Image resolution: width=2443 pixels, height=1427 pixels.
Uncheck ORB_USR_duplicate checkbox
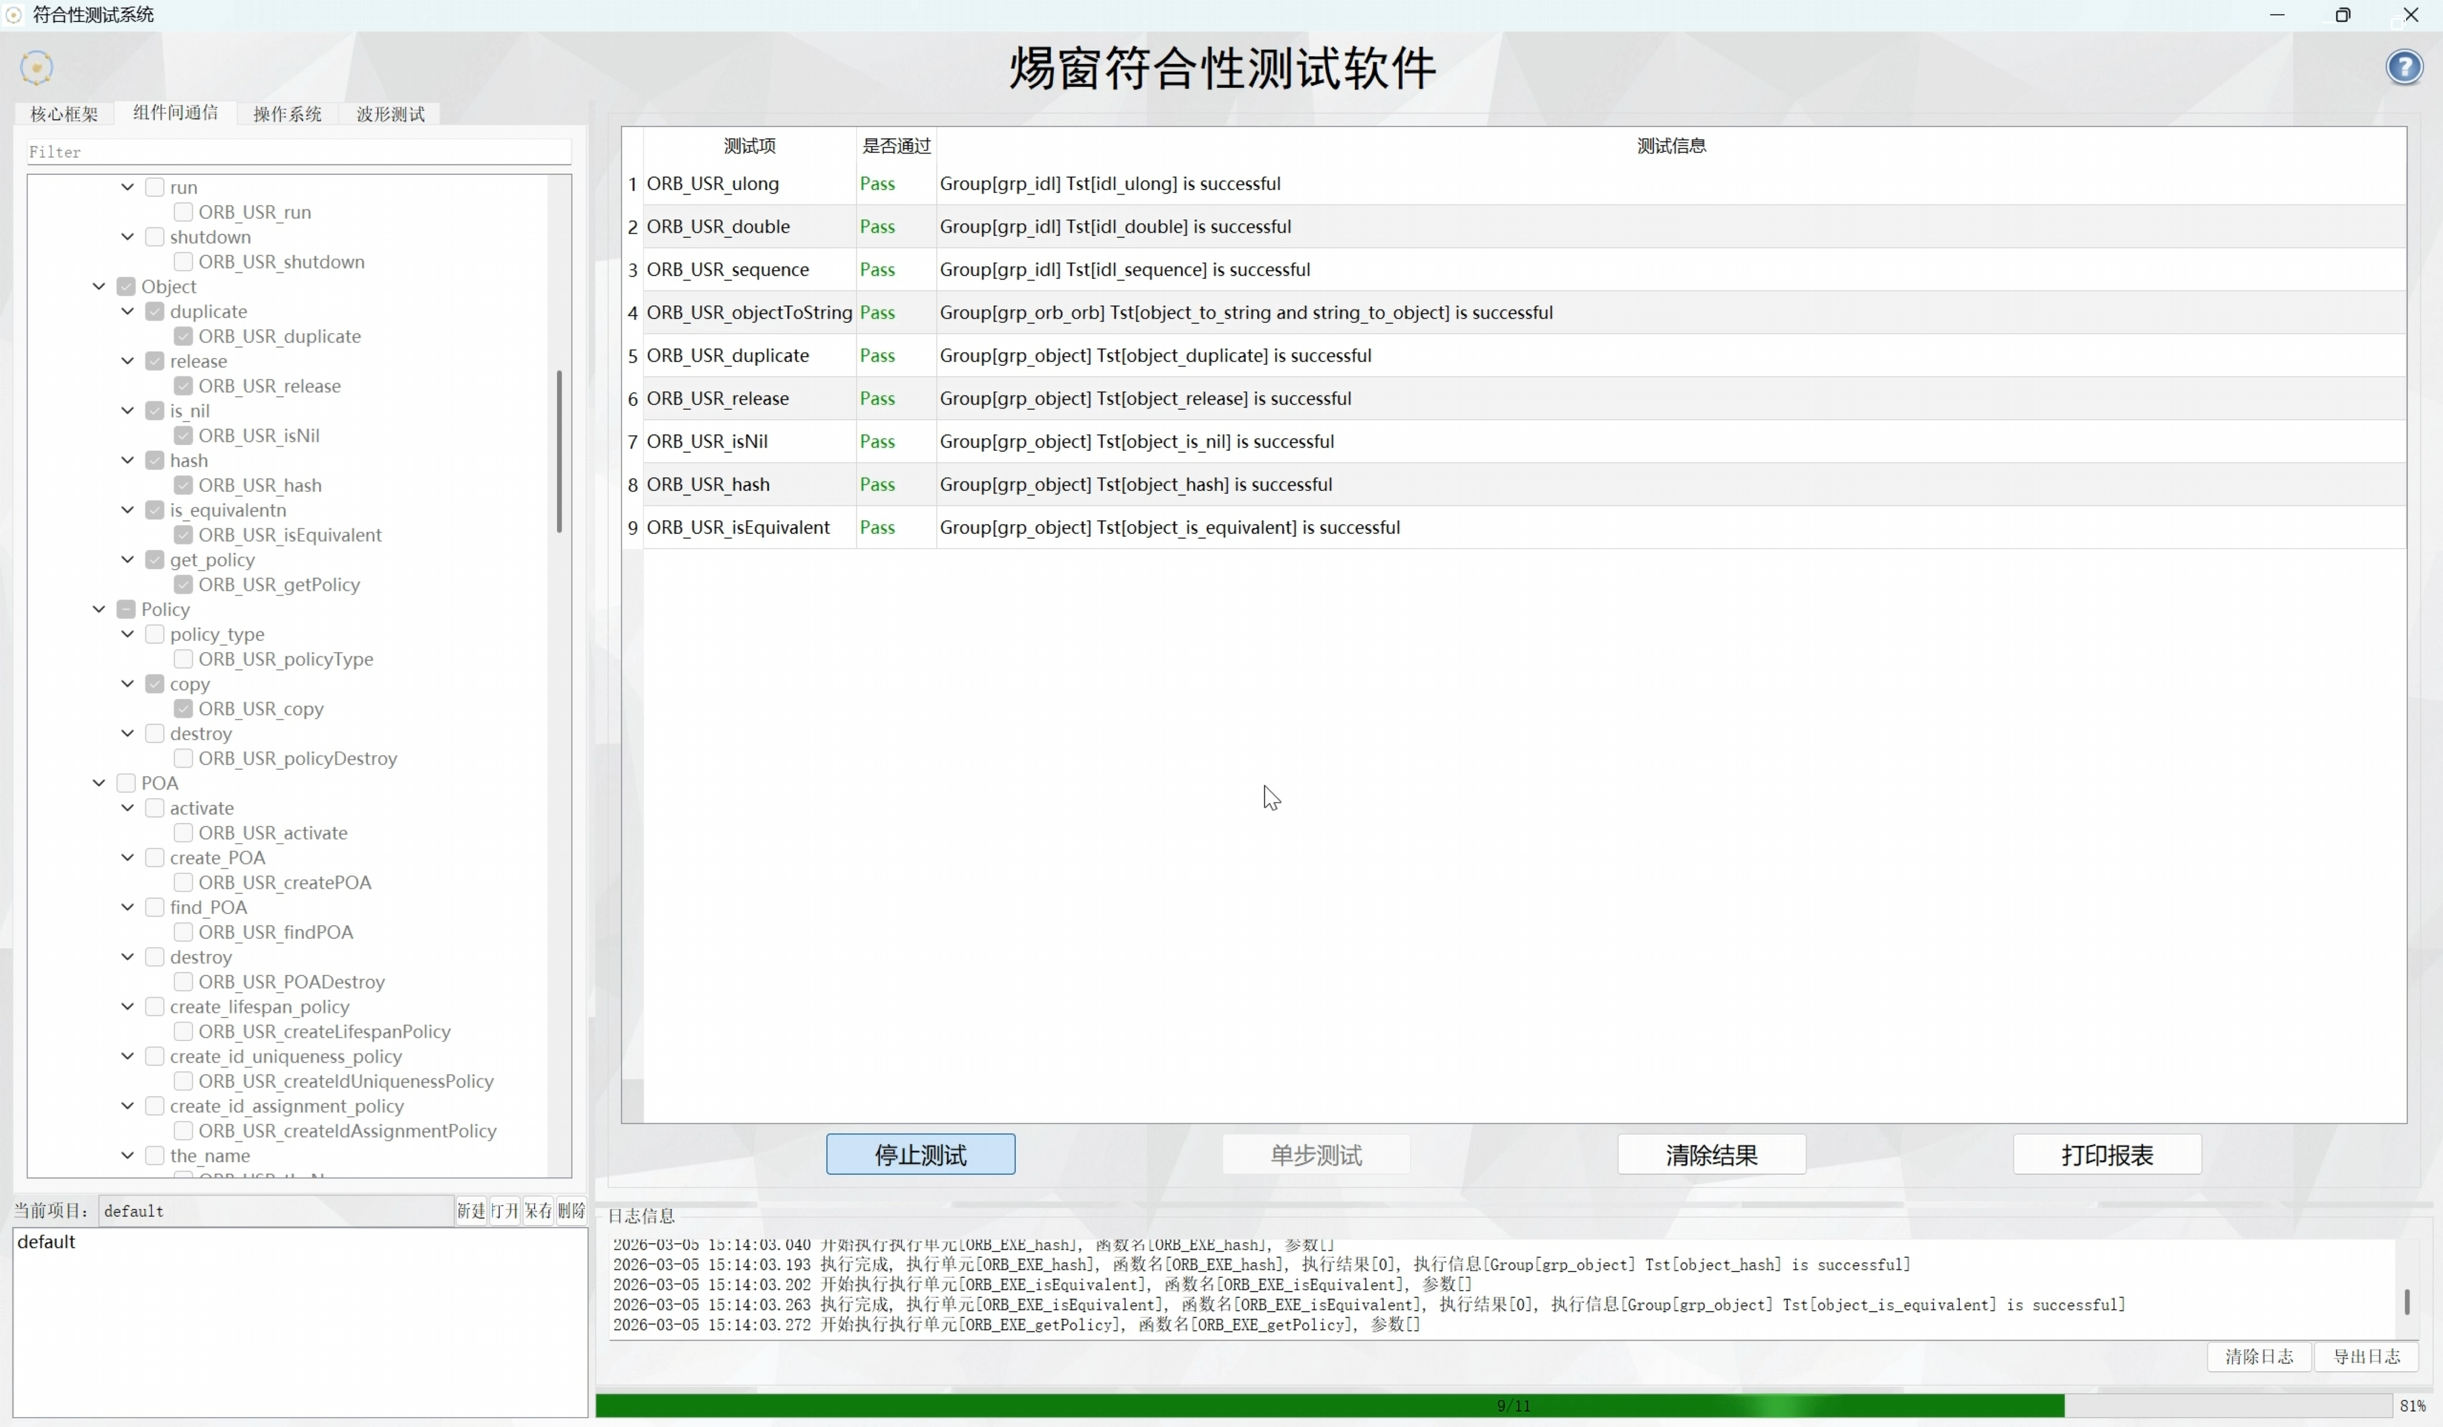tap(183, 336)
